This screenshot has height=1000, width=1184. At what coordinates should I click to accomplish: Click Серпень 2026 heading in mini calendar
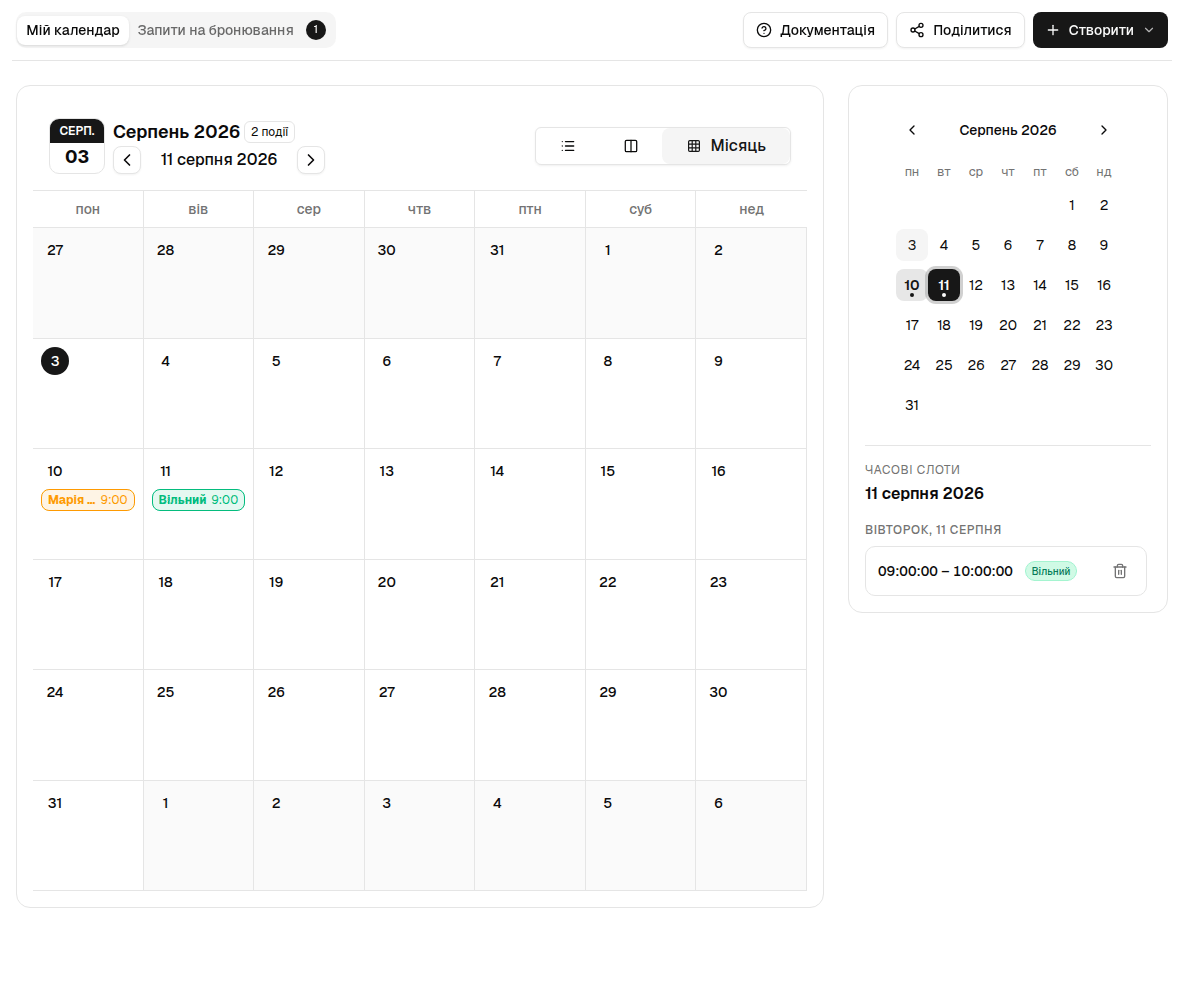pyautogui.click(x=1008, y=130)
